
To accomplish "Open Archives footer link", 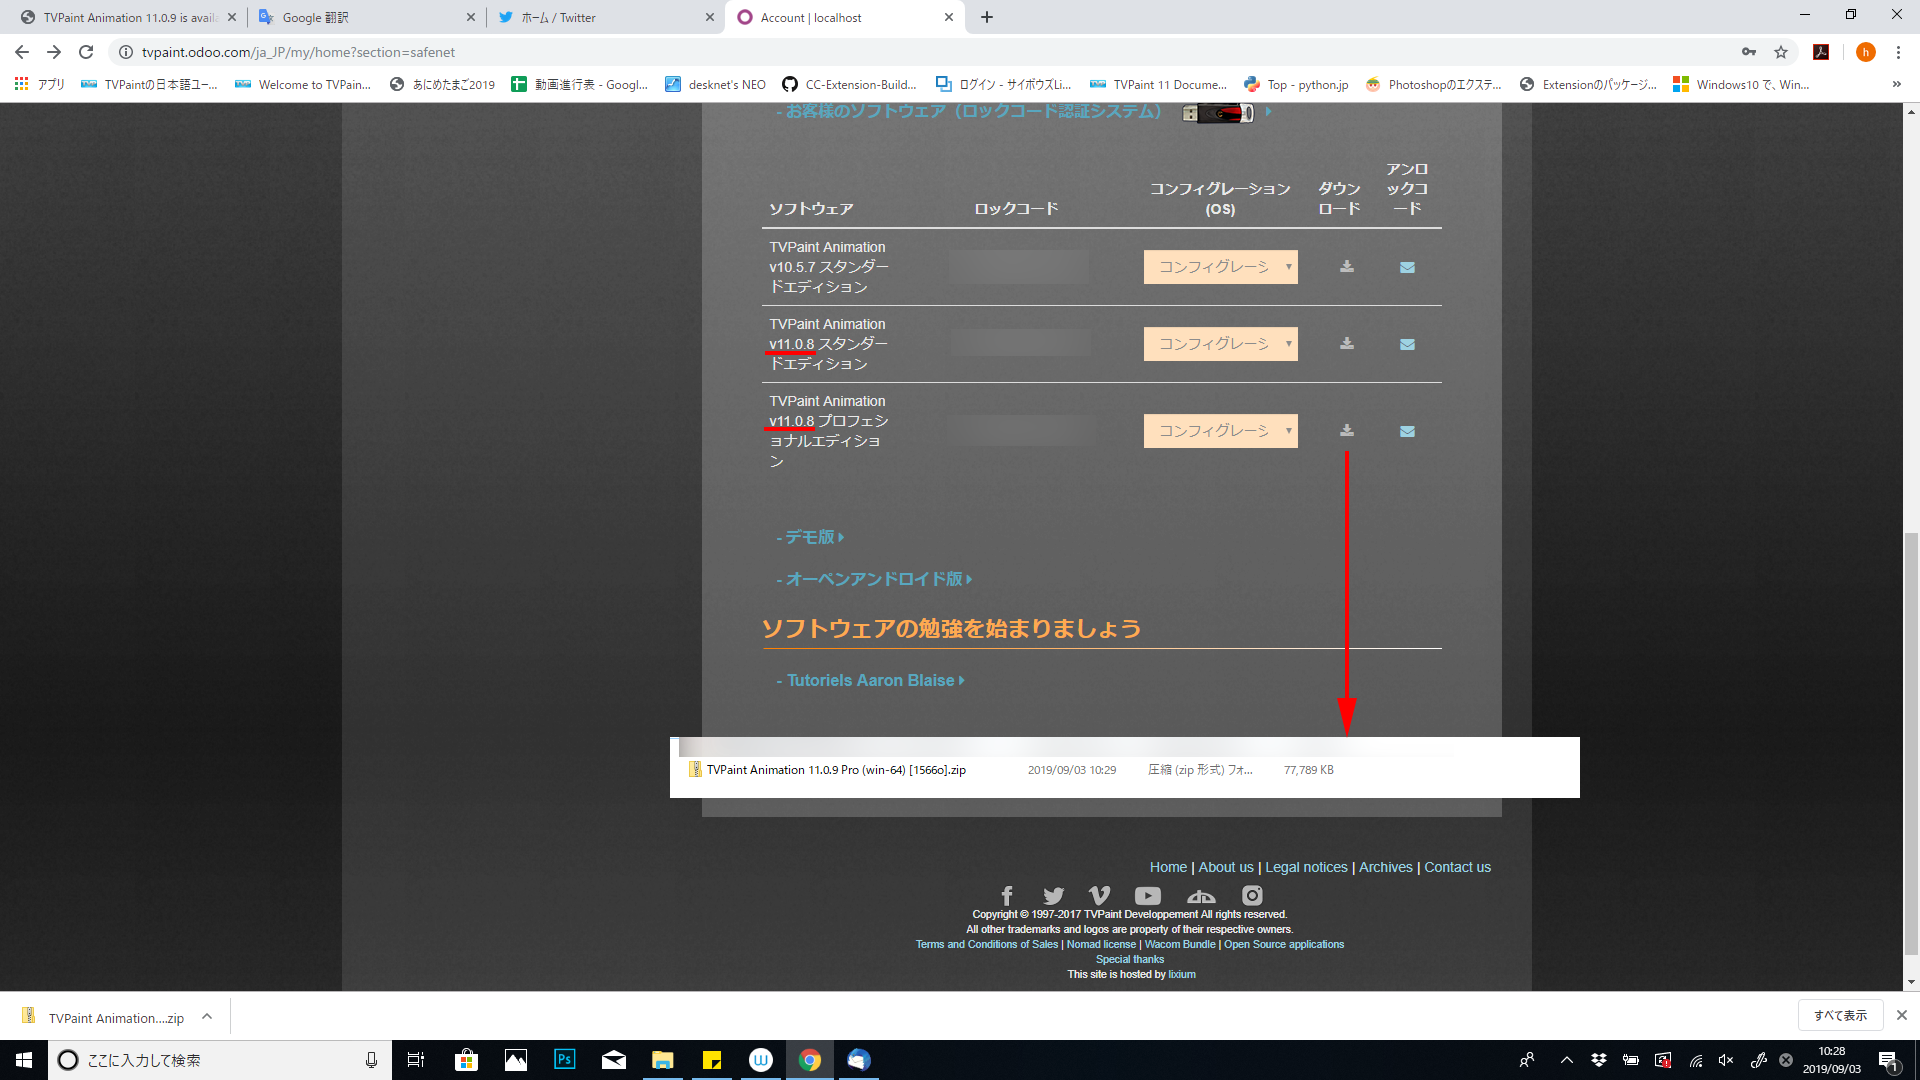I will coord(1385,867).
